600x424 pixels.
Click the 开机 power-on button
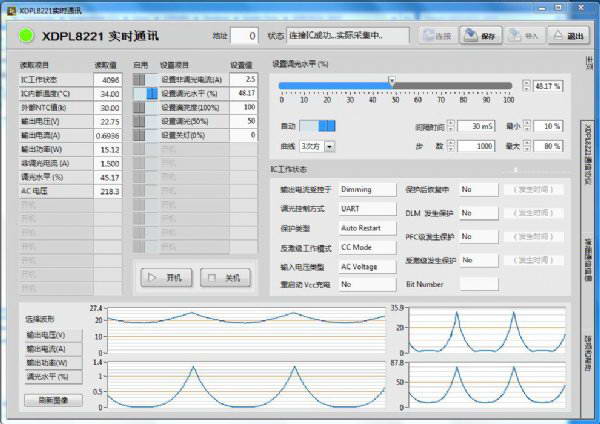click(x=166, y=277)
